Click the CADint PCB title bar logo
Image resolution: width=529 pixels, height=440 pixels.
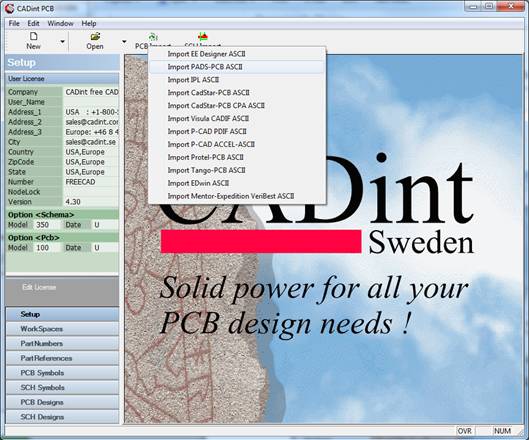(9, 8)
